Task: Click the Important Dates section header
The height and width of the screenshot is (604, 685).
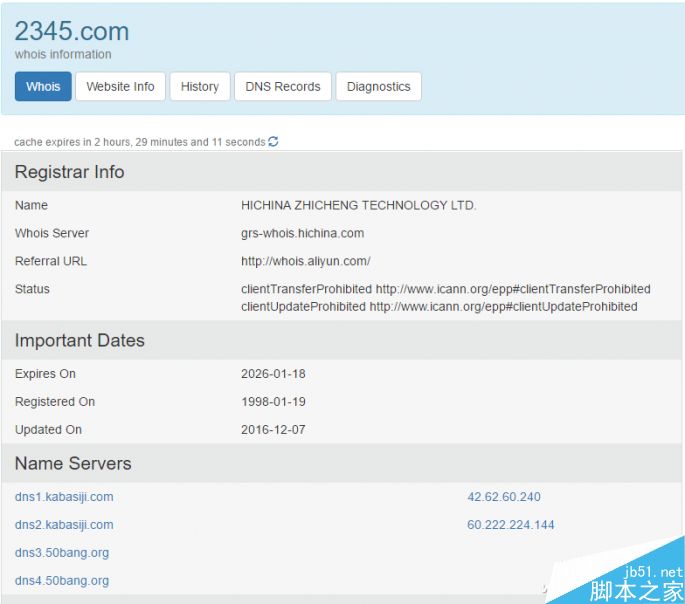Action: coord(80,341)
